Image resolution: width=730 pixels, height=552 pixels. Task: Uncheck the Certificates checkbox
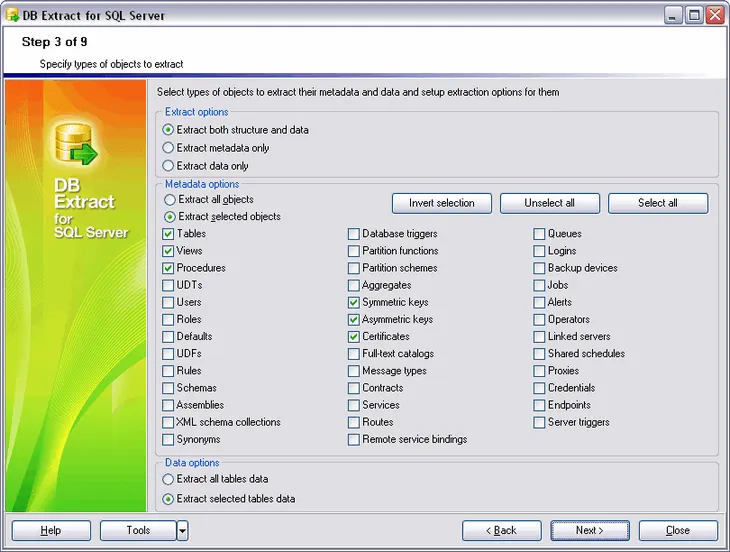[354, 337]
